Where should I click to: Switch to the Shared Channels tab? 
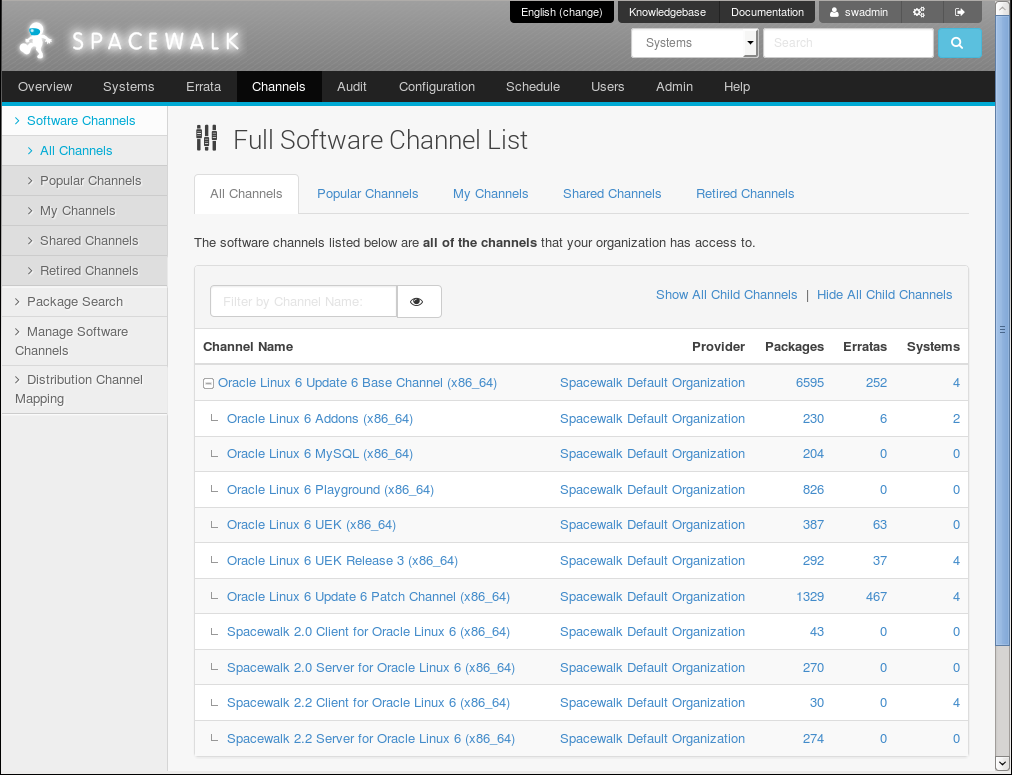click(612, 194)
